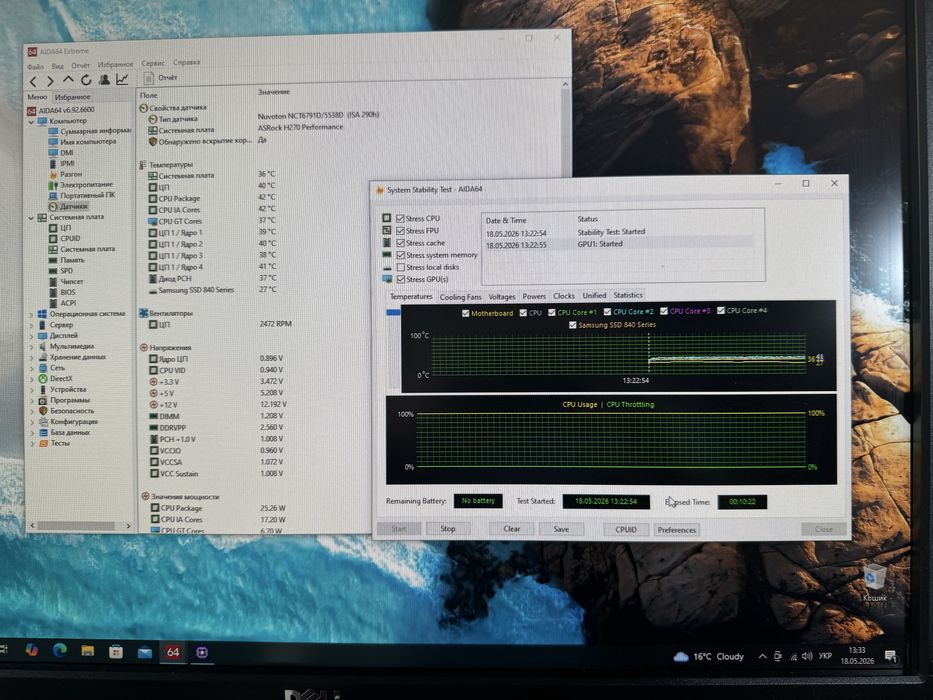Switch to the Voltages tab
The image size is (933, 700).
pyautogui.click(x=502, y=296)
